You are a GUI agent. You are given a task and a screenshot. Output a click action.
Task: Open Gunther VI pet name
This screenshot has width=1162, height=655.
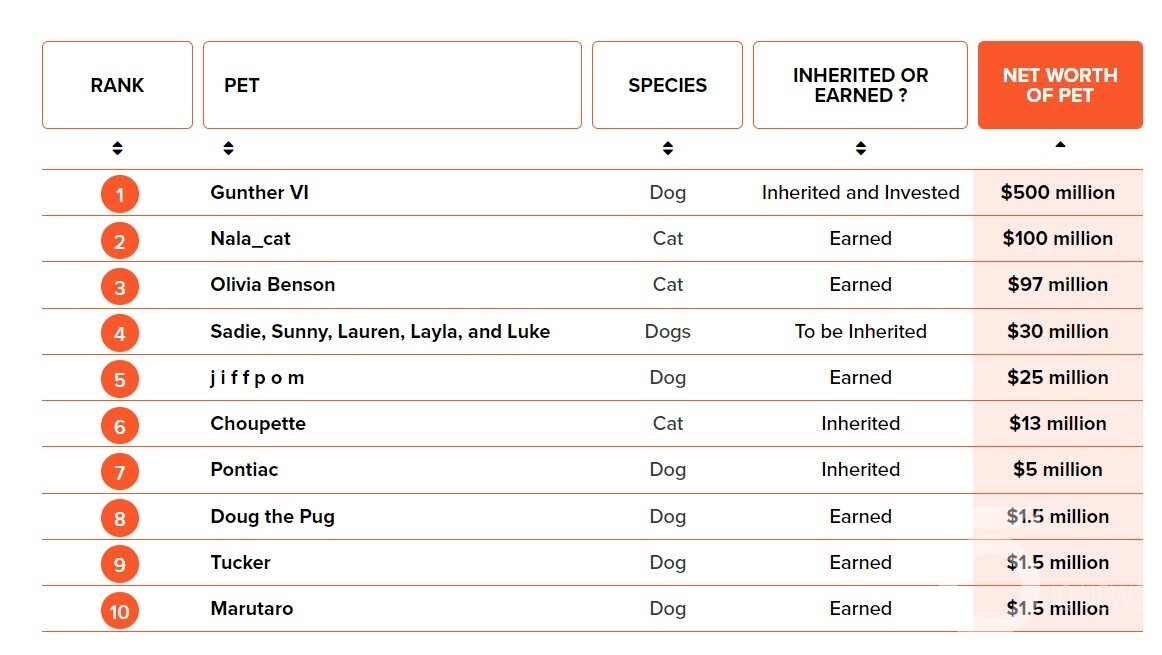(259, 193)
